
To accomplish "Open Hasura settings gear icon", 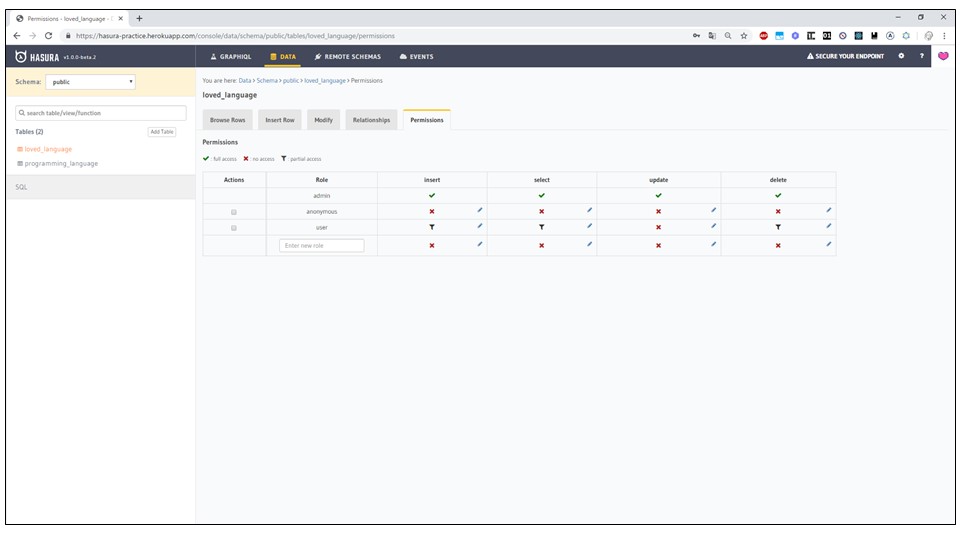I will tap(901, 56).
